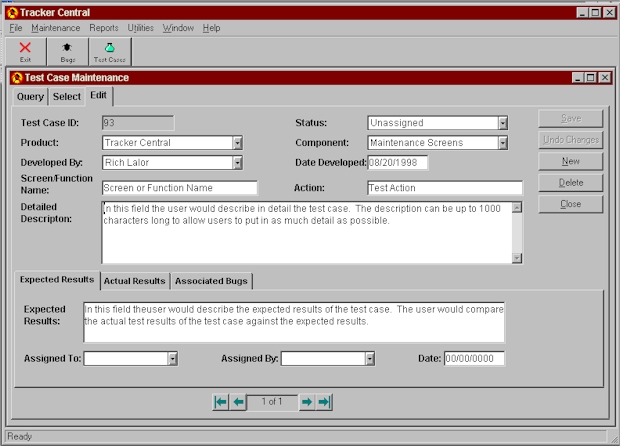Click the Close button

[x=571, y=204]
